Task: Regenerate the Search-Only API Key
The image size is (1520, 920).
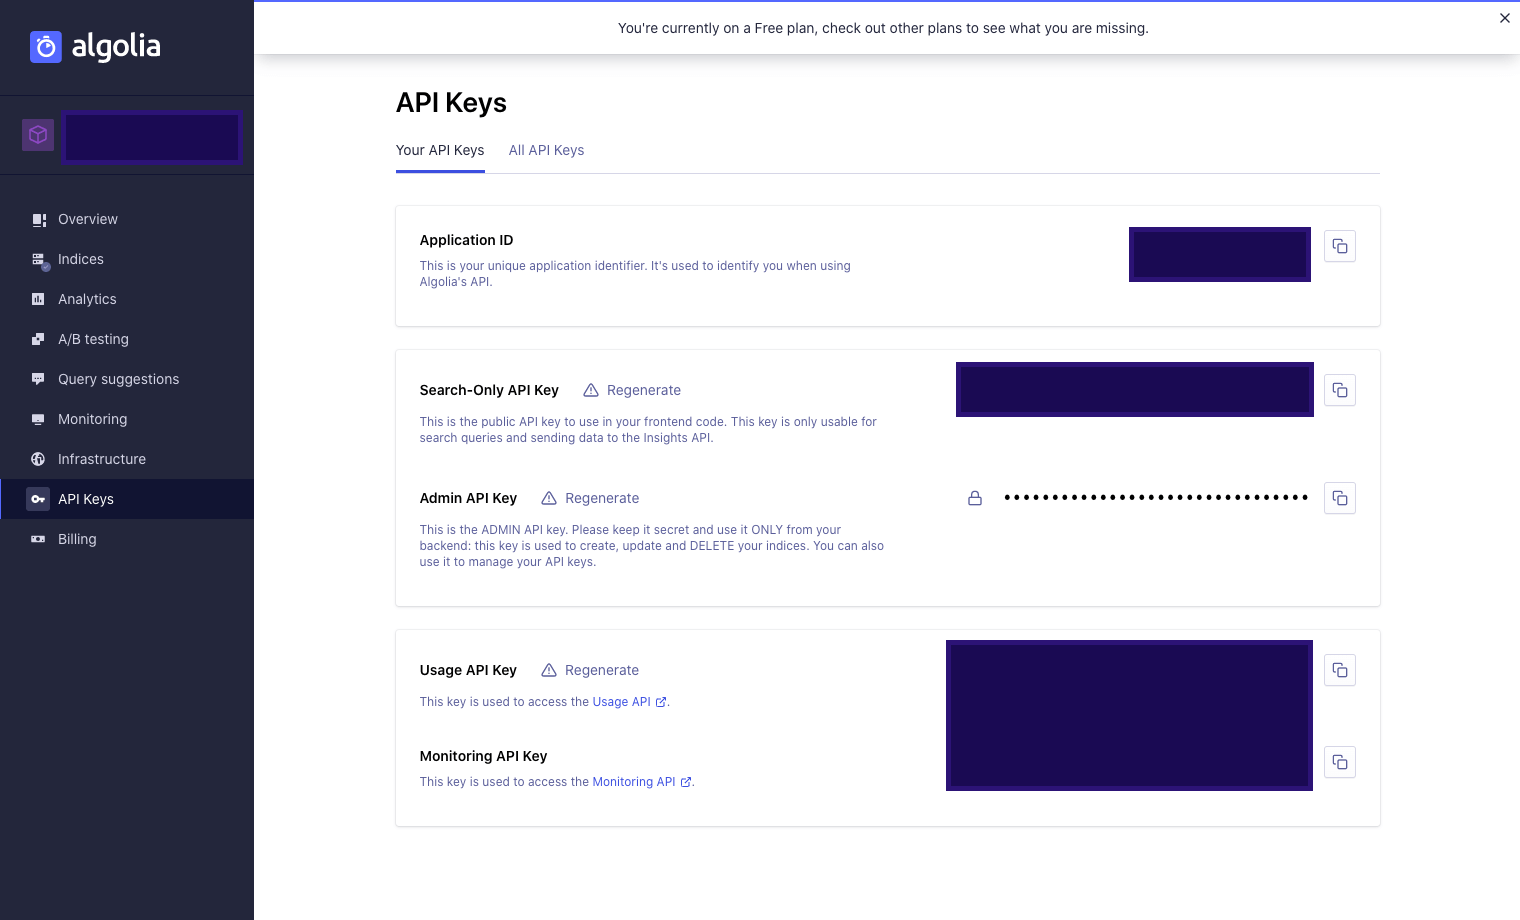Action: click(x=632, y=390)
